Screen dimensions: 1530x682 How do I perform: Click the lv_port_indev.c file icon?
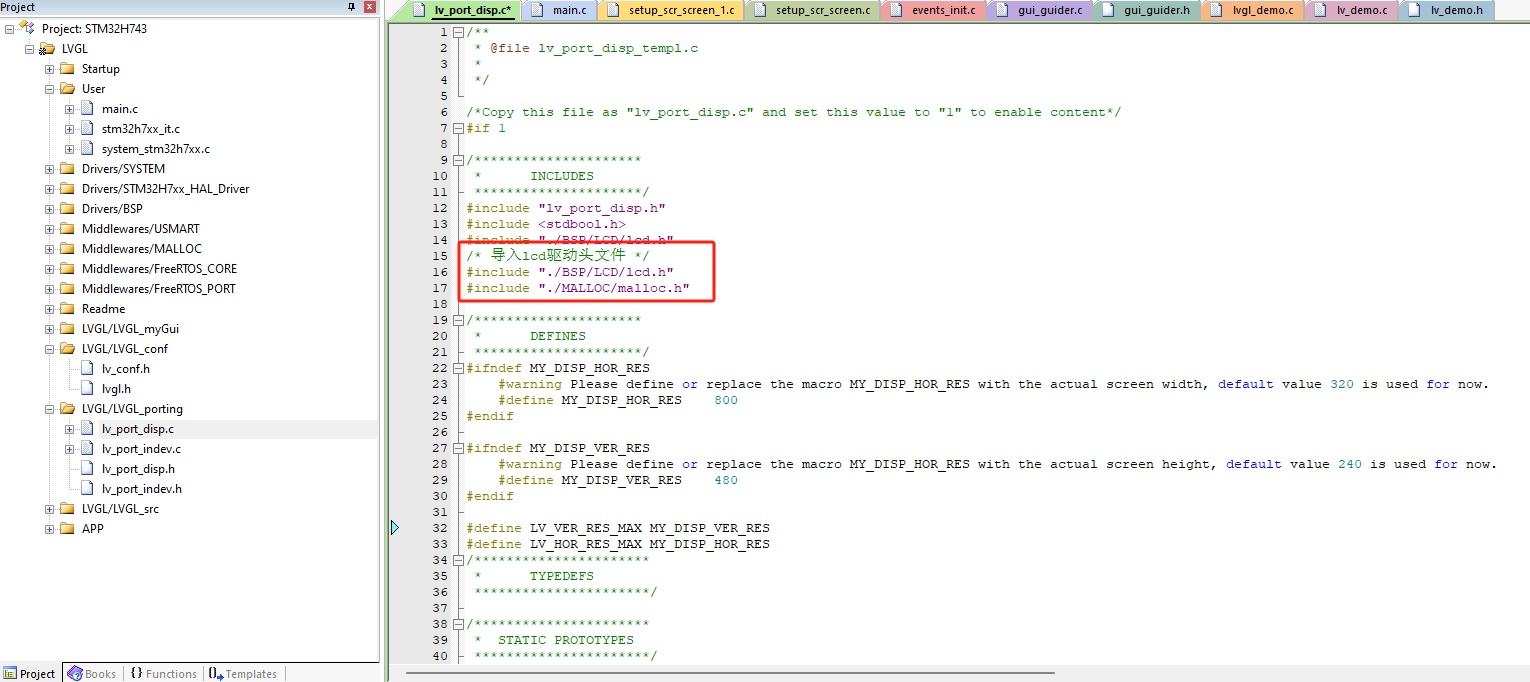coord(87,448)
